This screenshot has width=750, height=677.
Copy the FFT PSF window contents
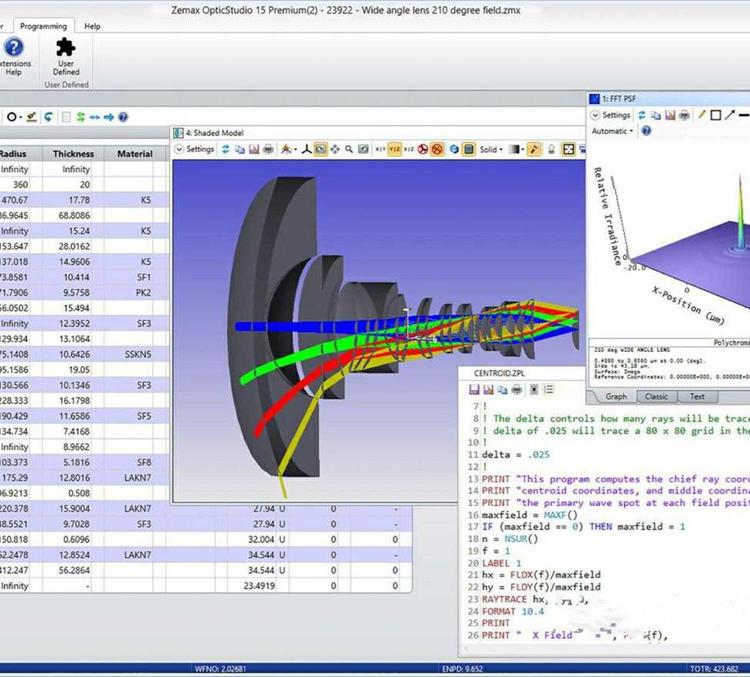[x=656, y=115]
